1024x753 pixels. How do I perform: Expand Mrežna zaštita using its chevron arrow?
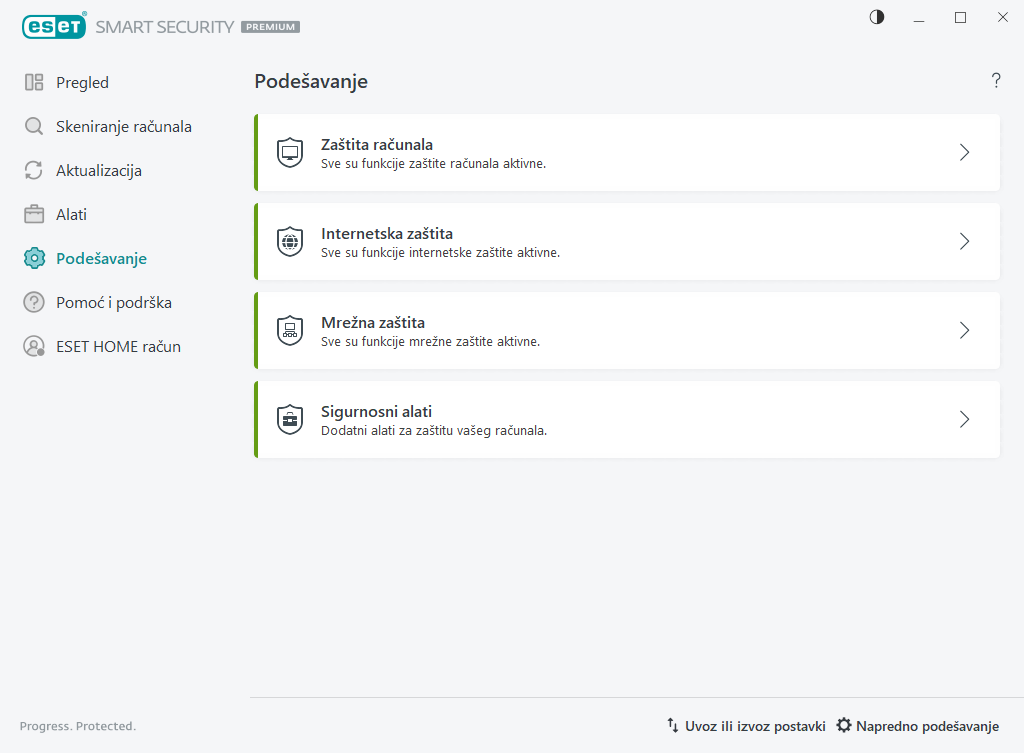964,331
